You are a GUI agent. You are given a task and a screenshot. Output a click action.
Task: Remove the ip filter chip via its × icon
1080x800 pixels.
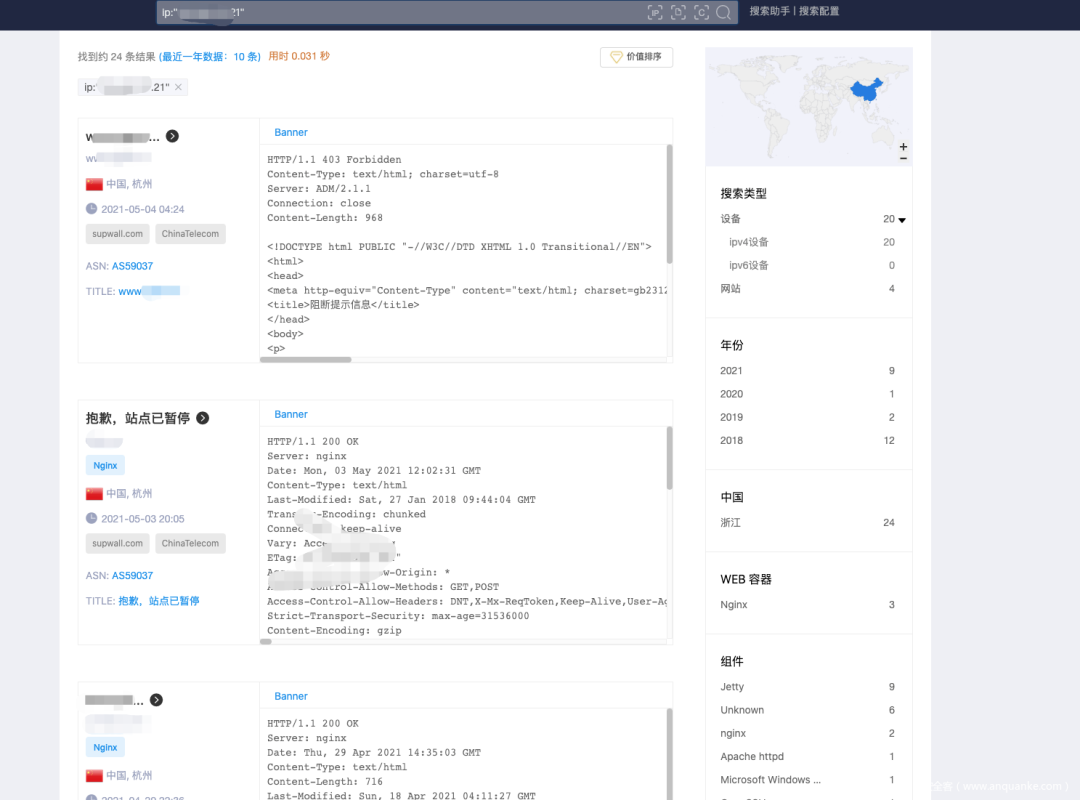[178, 87]
